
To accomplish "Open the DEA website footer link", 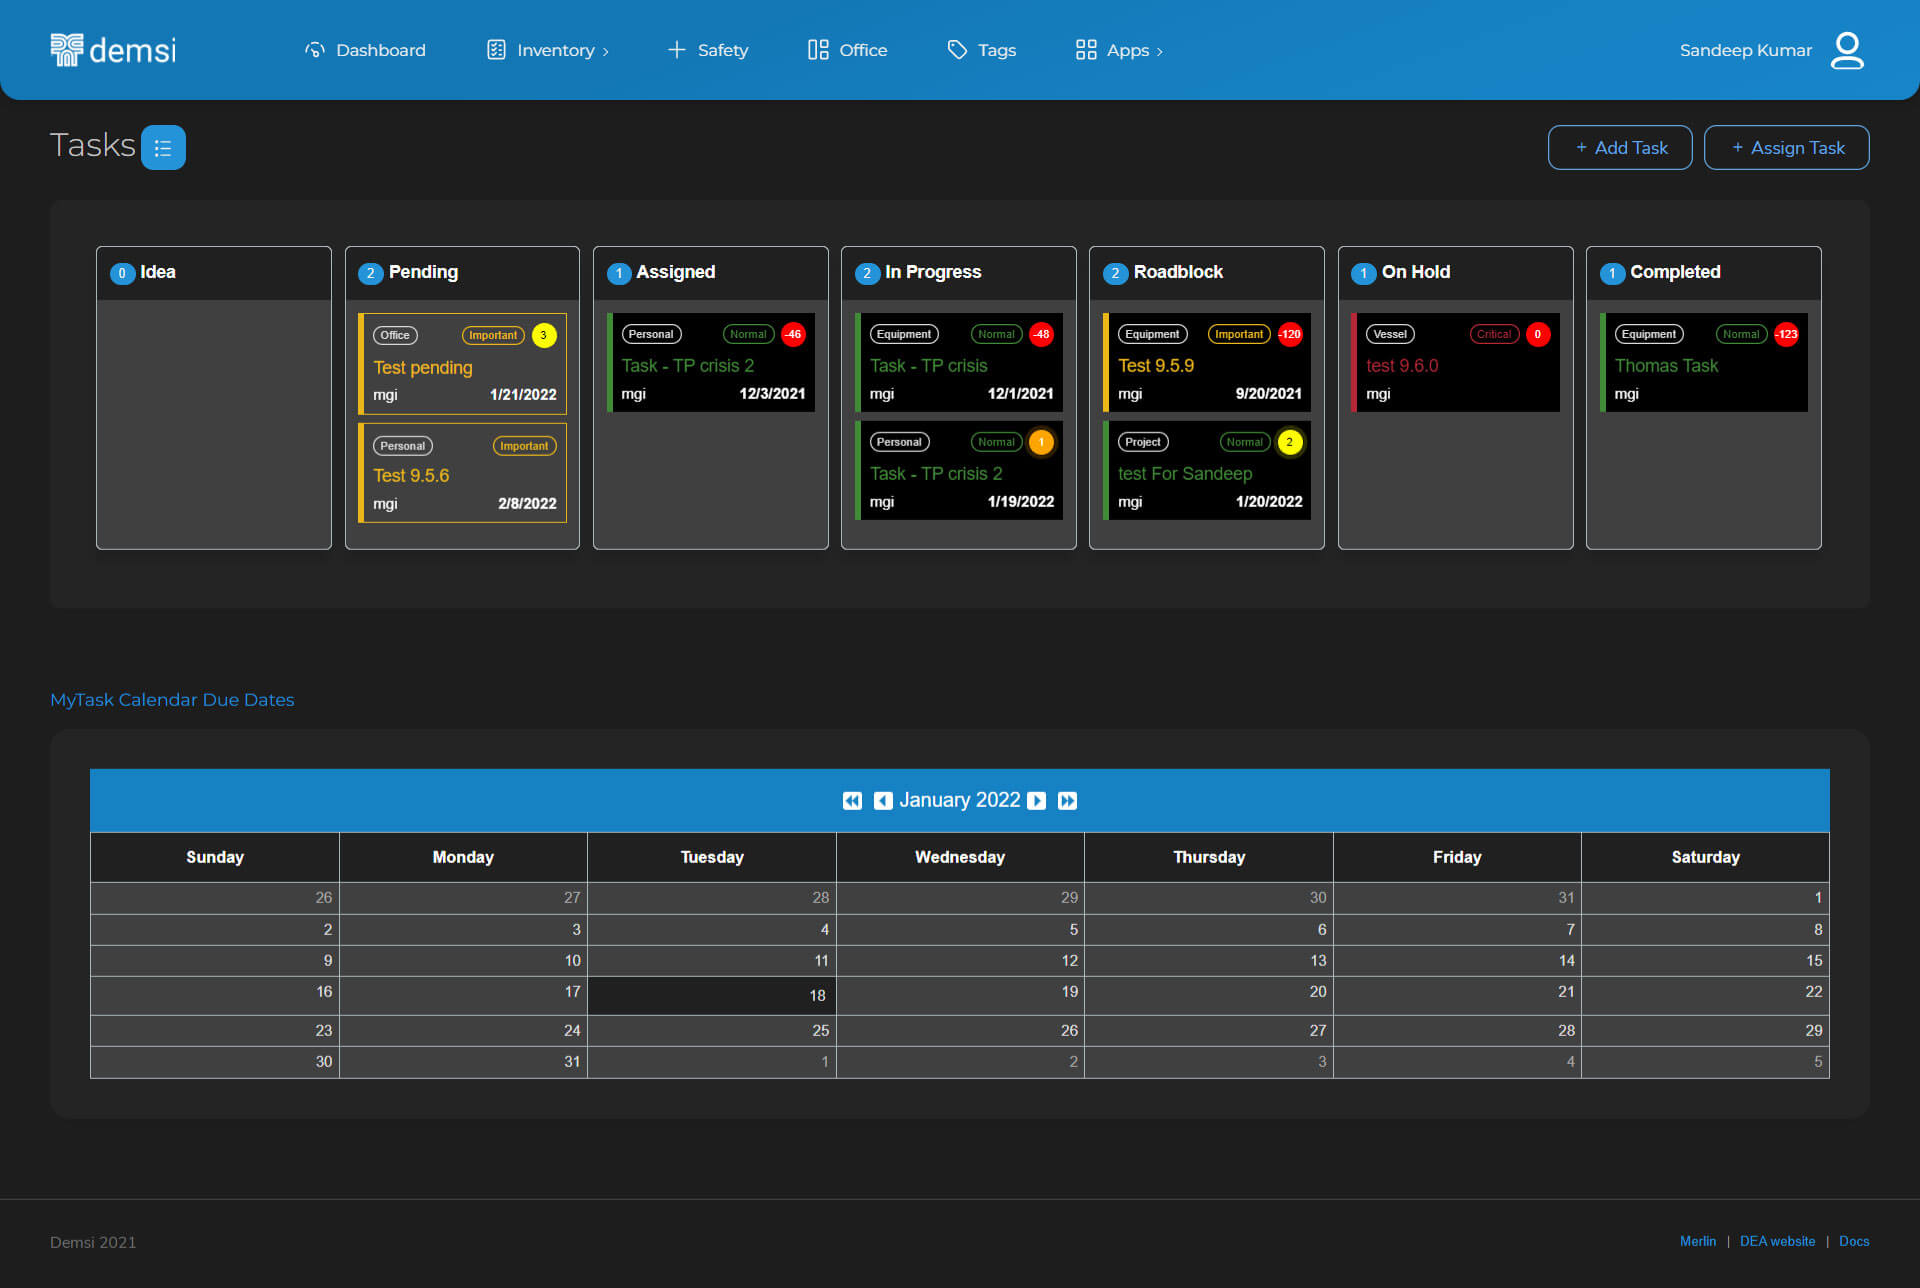I will coord(1777,1241).
